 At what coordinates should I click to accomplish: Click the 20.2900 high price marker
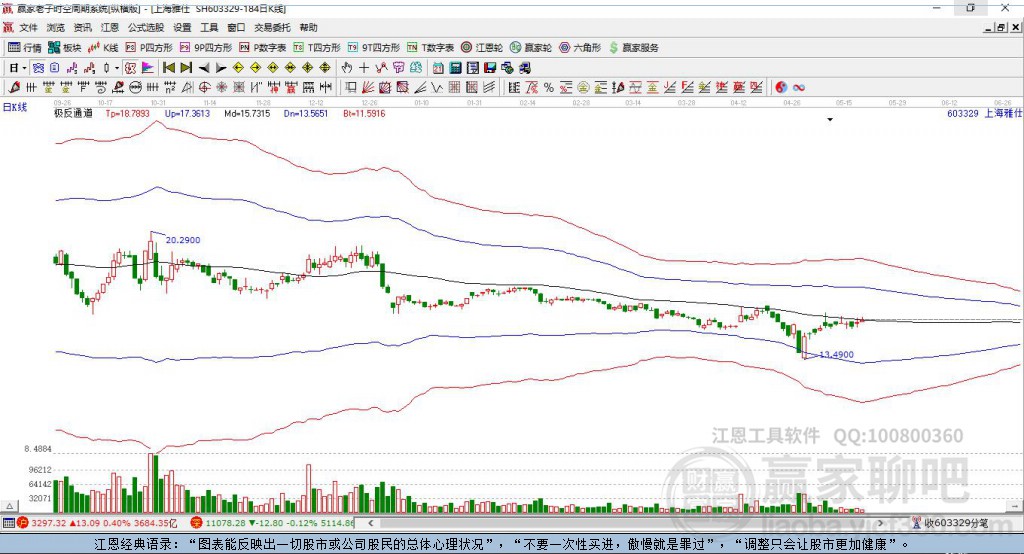point(183,240)
